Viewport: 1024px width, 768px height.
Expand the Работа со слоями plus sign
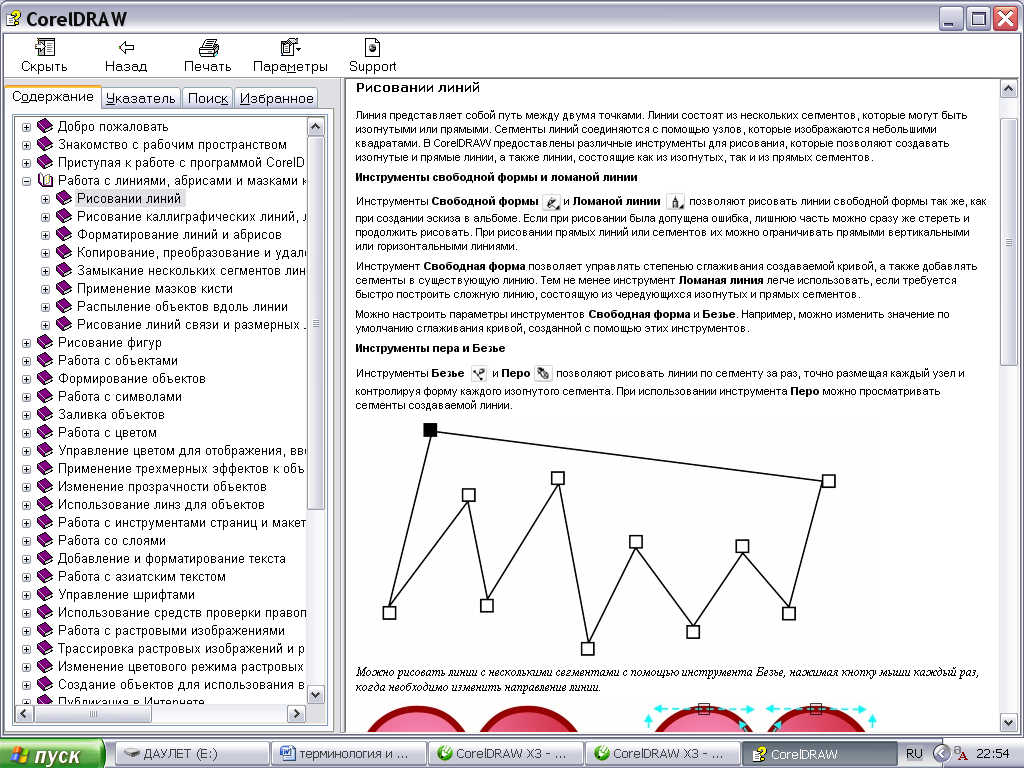[x=26, y=541]
